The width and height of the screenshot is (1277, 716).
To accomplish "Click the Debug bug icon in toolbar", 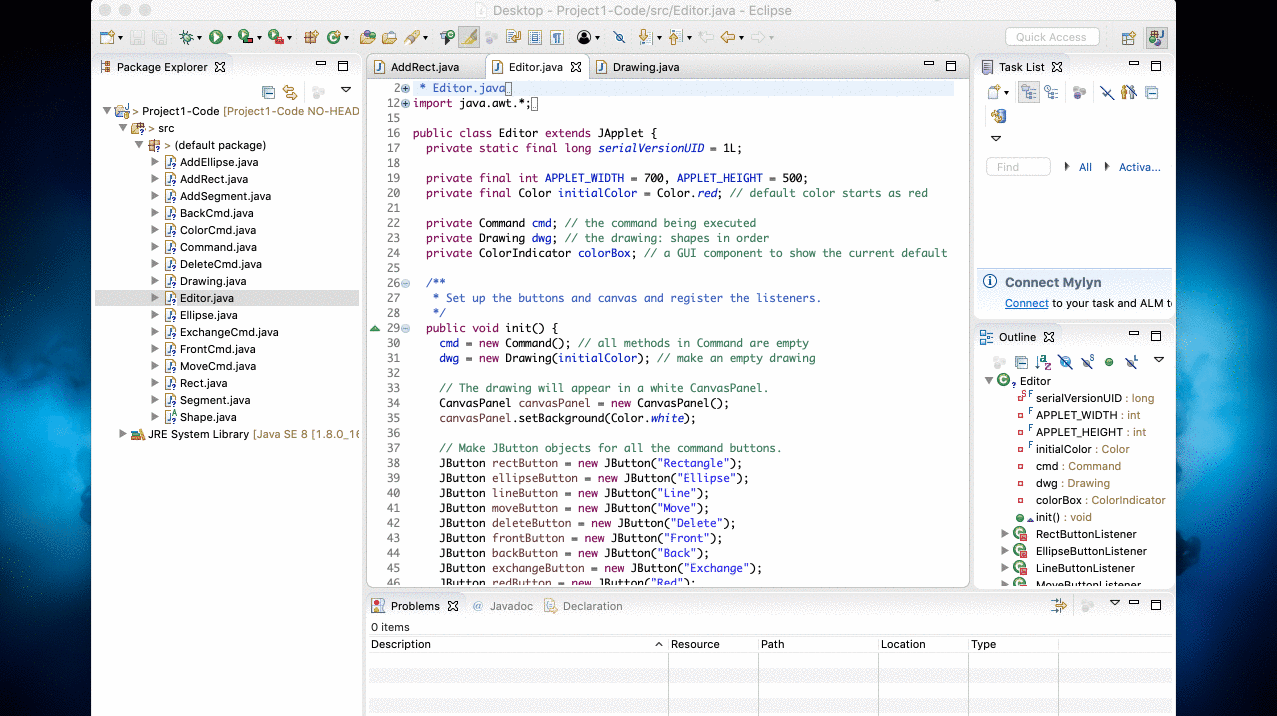I will [186, 37].
